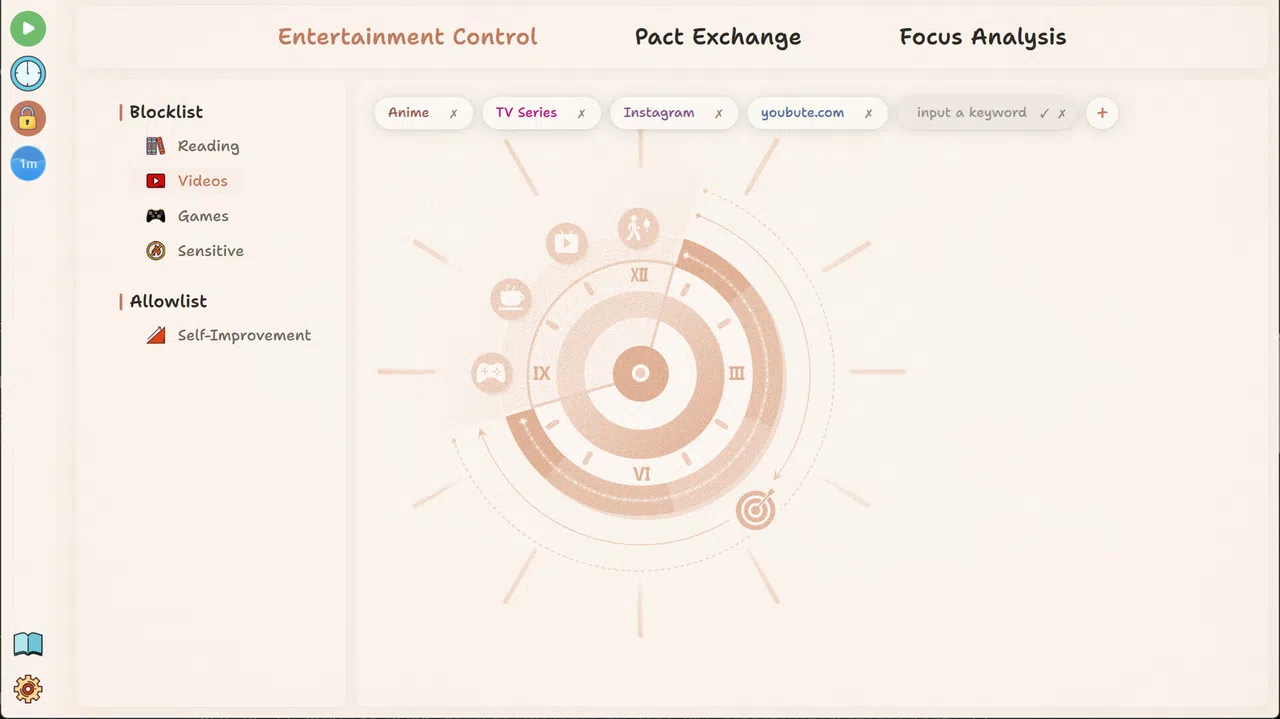Image resolution: width=1280 pixels, height=719 pixels.
Task: Click the youbute.com tag text
Action: click(x=802, y=113)
